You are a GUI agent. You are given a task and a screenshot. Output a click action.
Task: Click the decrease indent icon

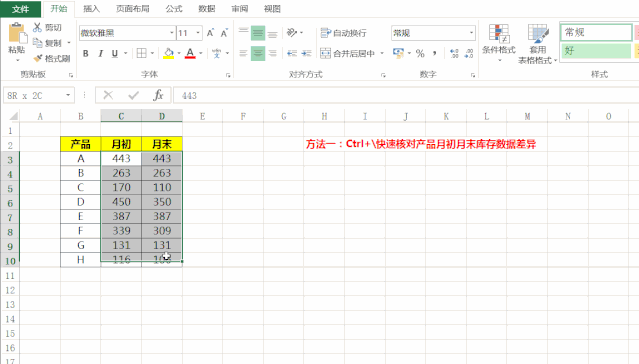(292, 53)
